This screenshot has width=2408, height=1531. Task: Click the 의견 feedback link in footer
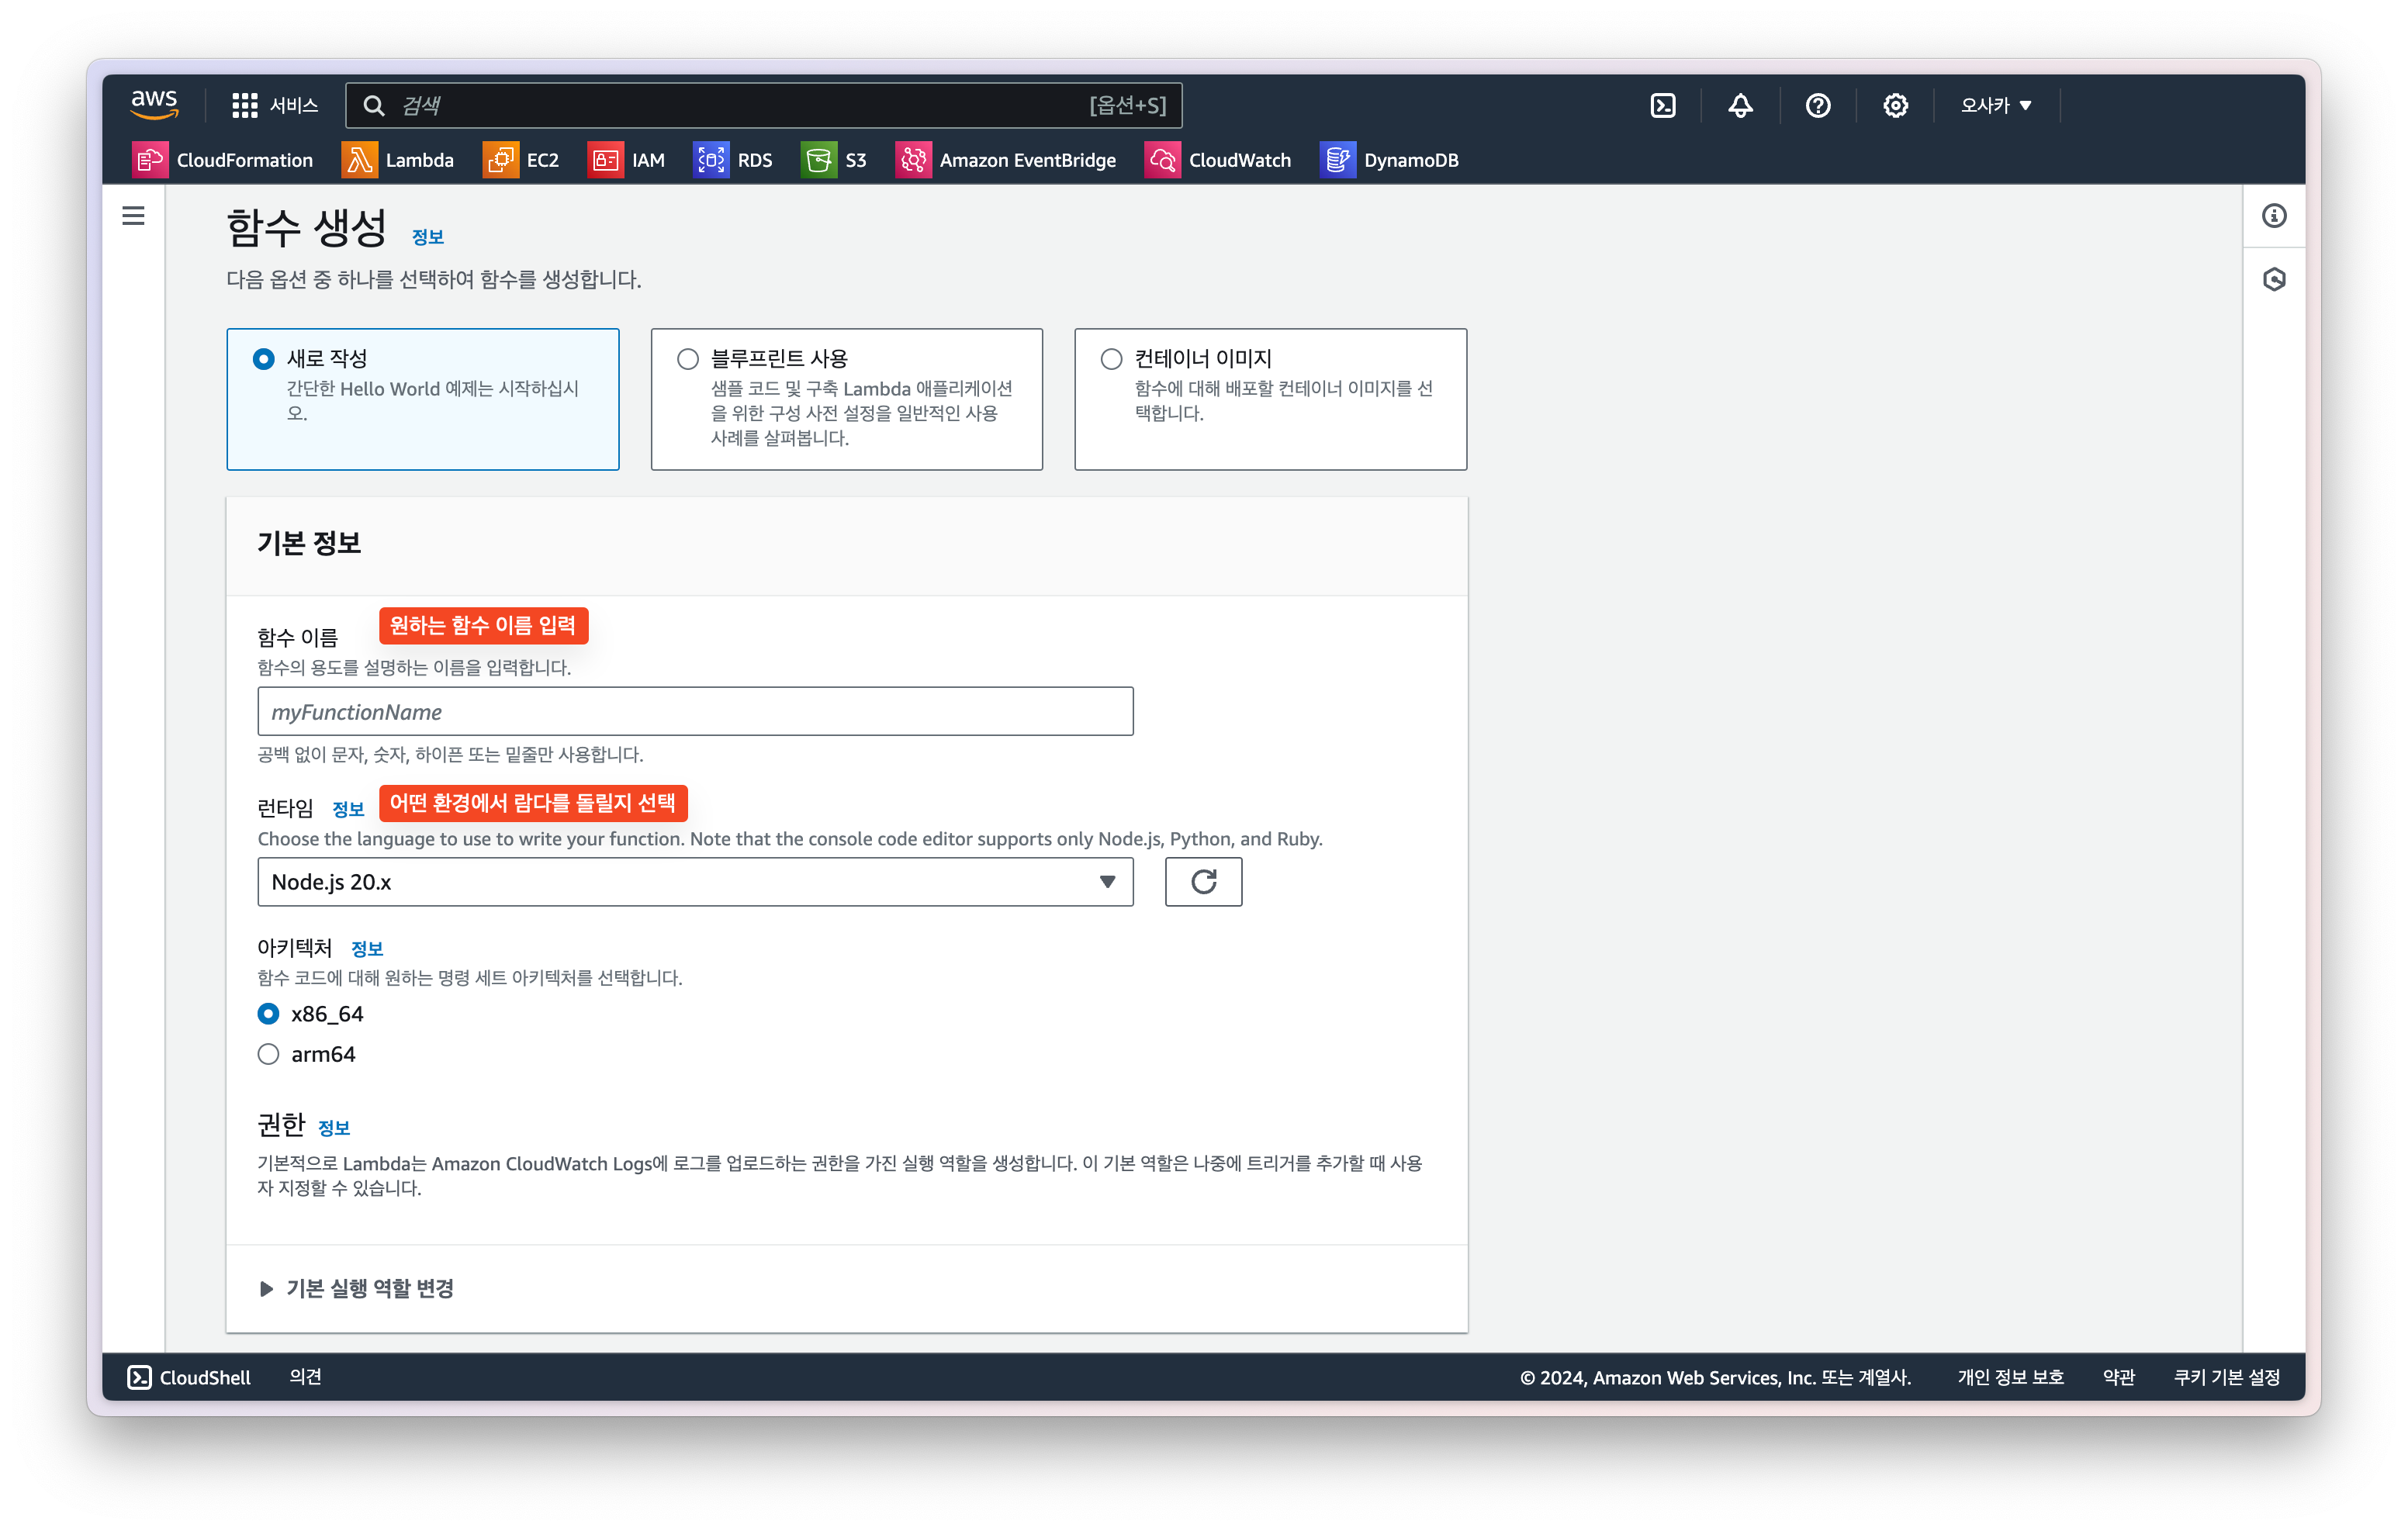(x=306, y=1377)
